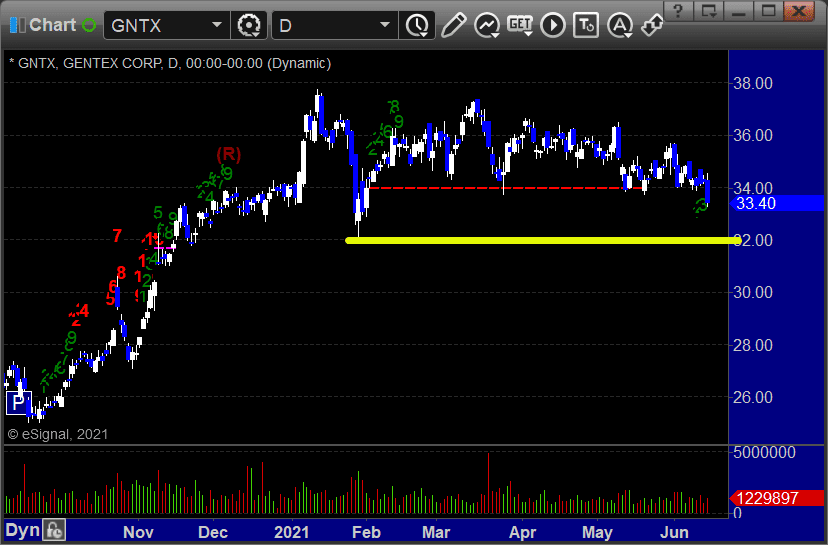The image size is (828, 545).
Task: Click the 38.00 price axis label
Action: click(x=752, y=83)
